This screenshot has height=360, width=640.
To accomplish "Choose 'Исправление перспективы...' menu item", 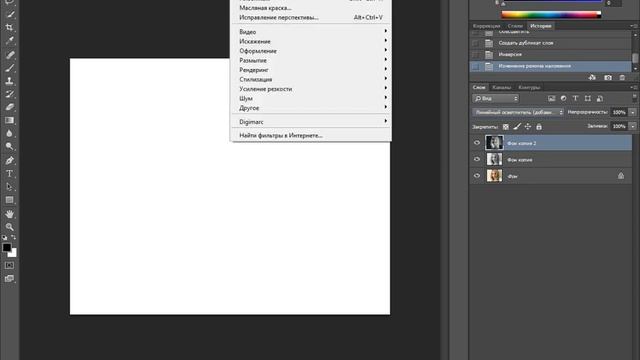I will (x=311, y=18).
